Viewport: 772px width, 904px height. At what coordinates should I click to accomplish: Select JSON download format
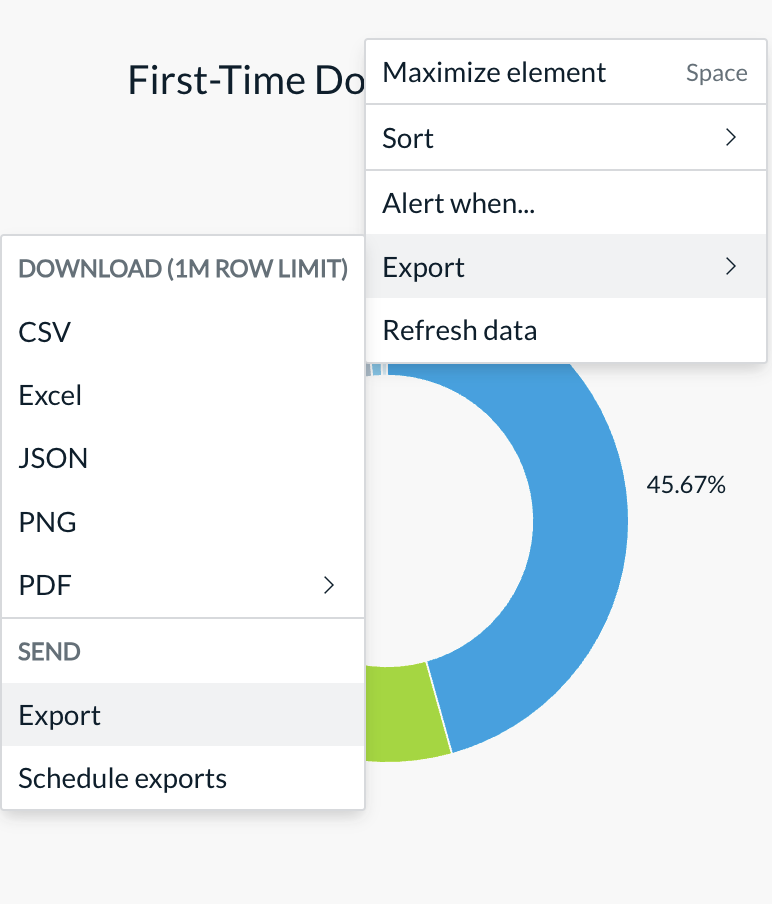183,458
